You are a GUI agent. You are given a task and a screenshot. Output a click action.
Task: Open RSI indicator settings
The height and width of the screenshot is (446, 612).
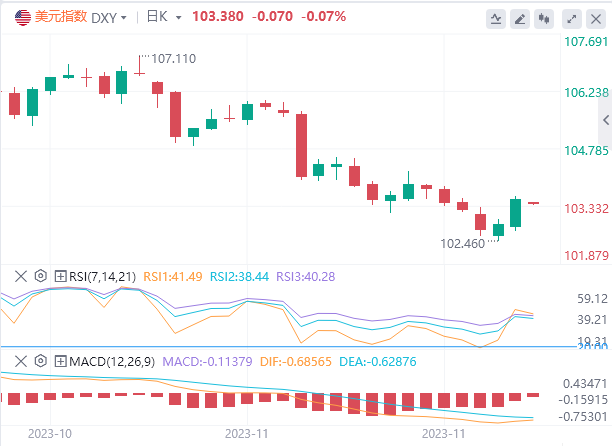[x=41, y=276]
